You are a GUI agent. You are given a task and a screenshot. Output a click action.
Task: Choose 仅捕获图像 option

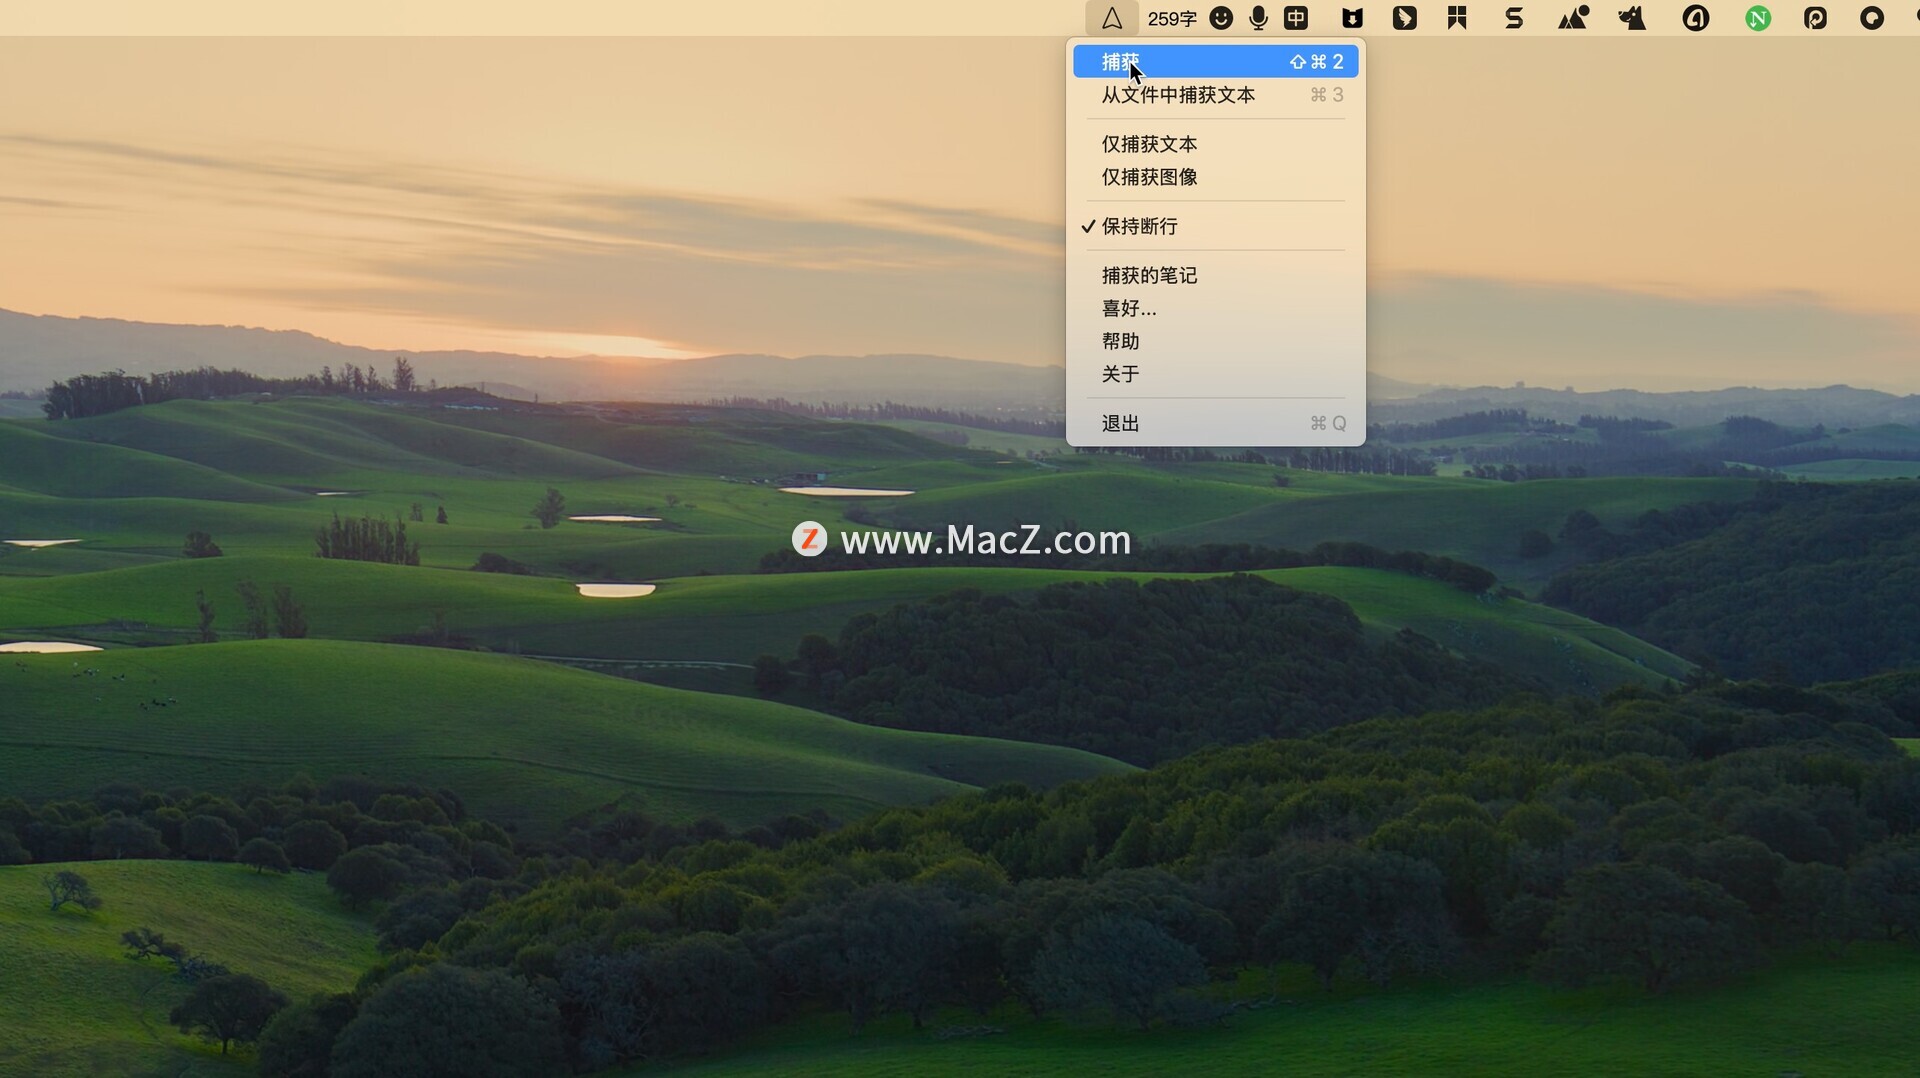point(1215,177)
